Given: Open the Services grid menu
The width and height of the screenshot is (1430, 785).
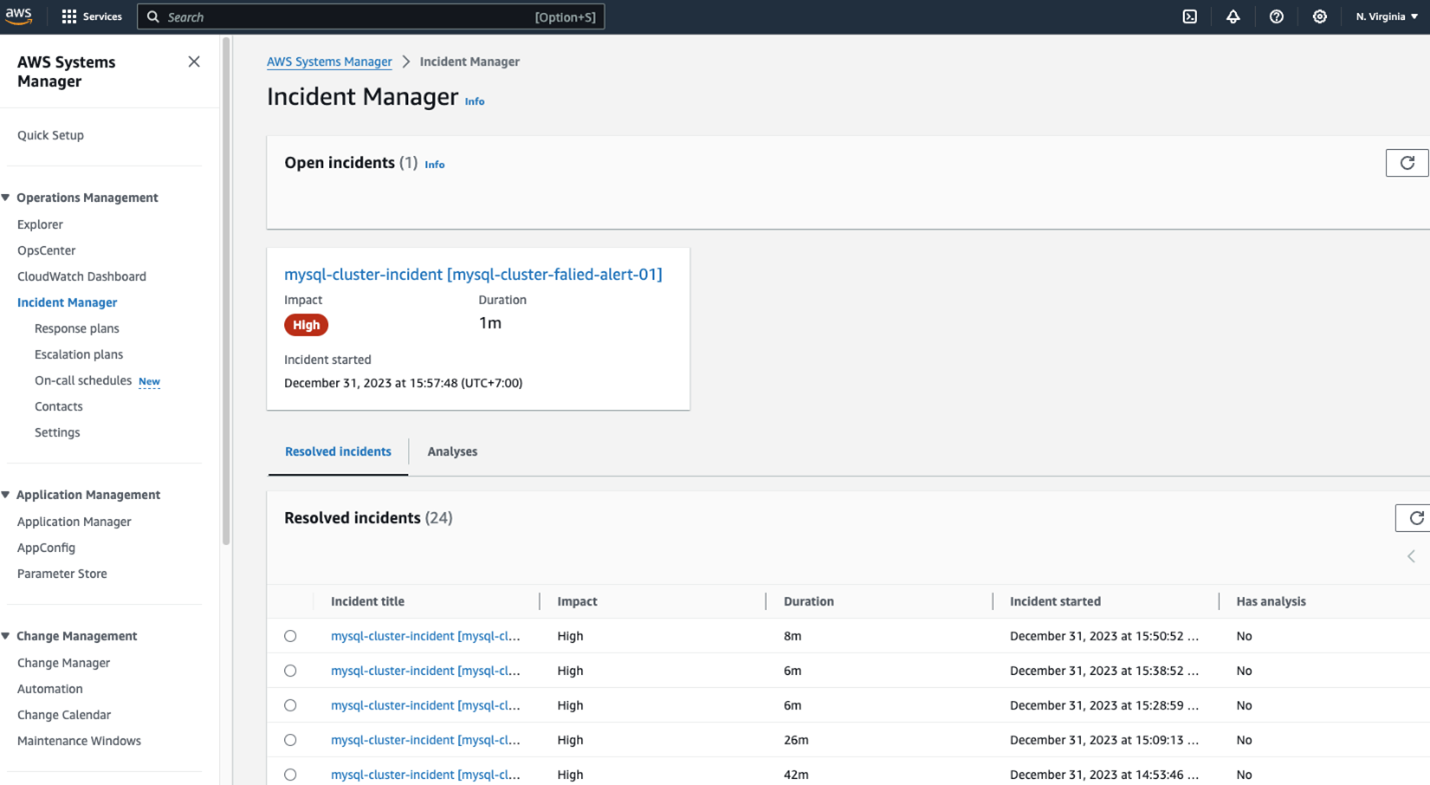Looking at the screenshot, I should (x=91, y=16).
